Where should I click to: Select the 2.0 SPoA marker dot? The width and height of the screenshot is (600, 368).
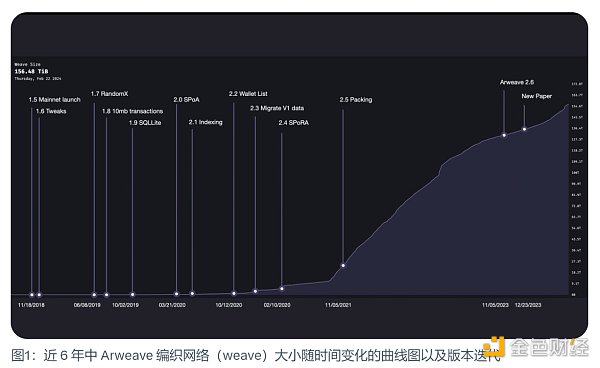176,294
